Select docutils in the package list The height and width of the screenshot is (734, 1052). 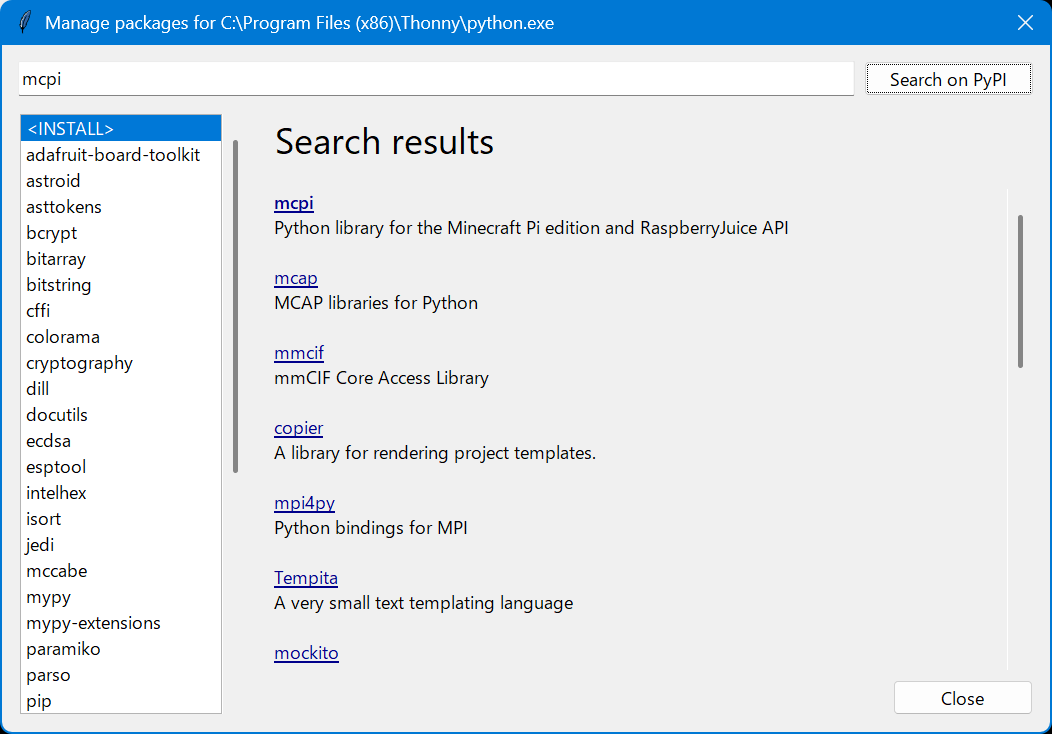121,415
